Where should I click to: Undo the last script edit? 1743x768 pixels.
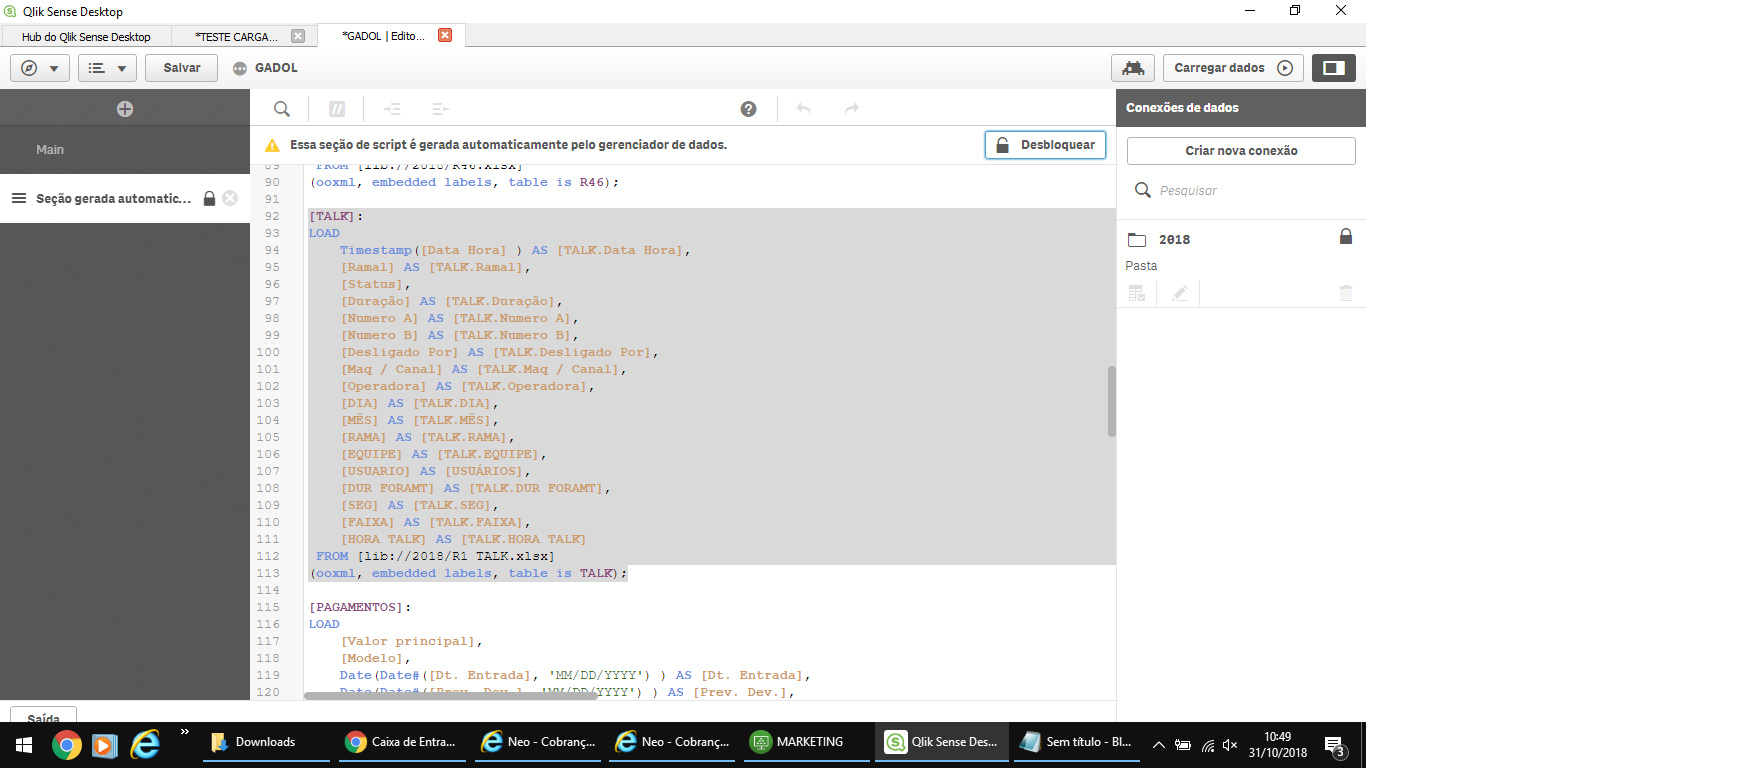point(804,109)
